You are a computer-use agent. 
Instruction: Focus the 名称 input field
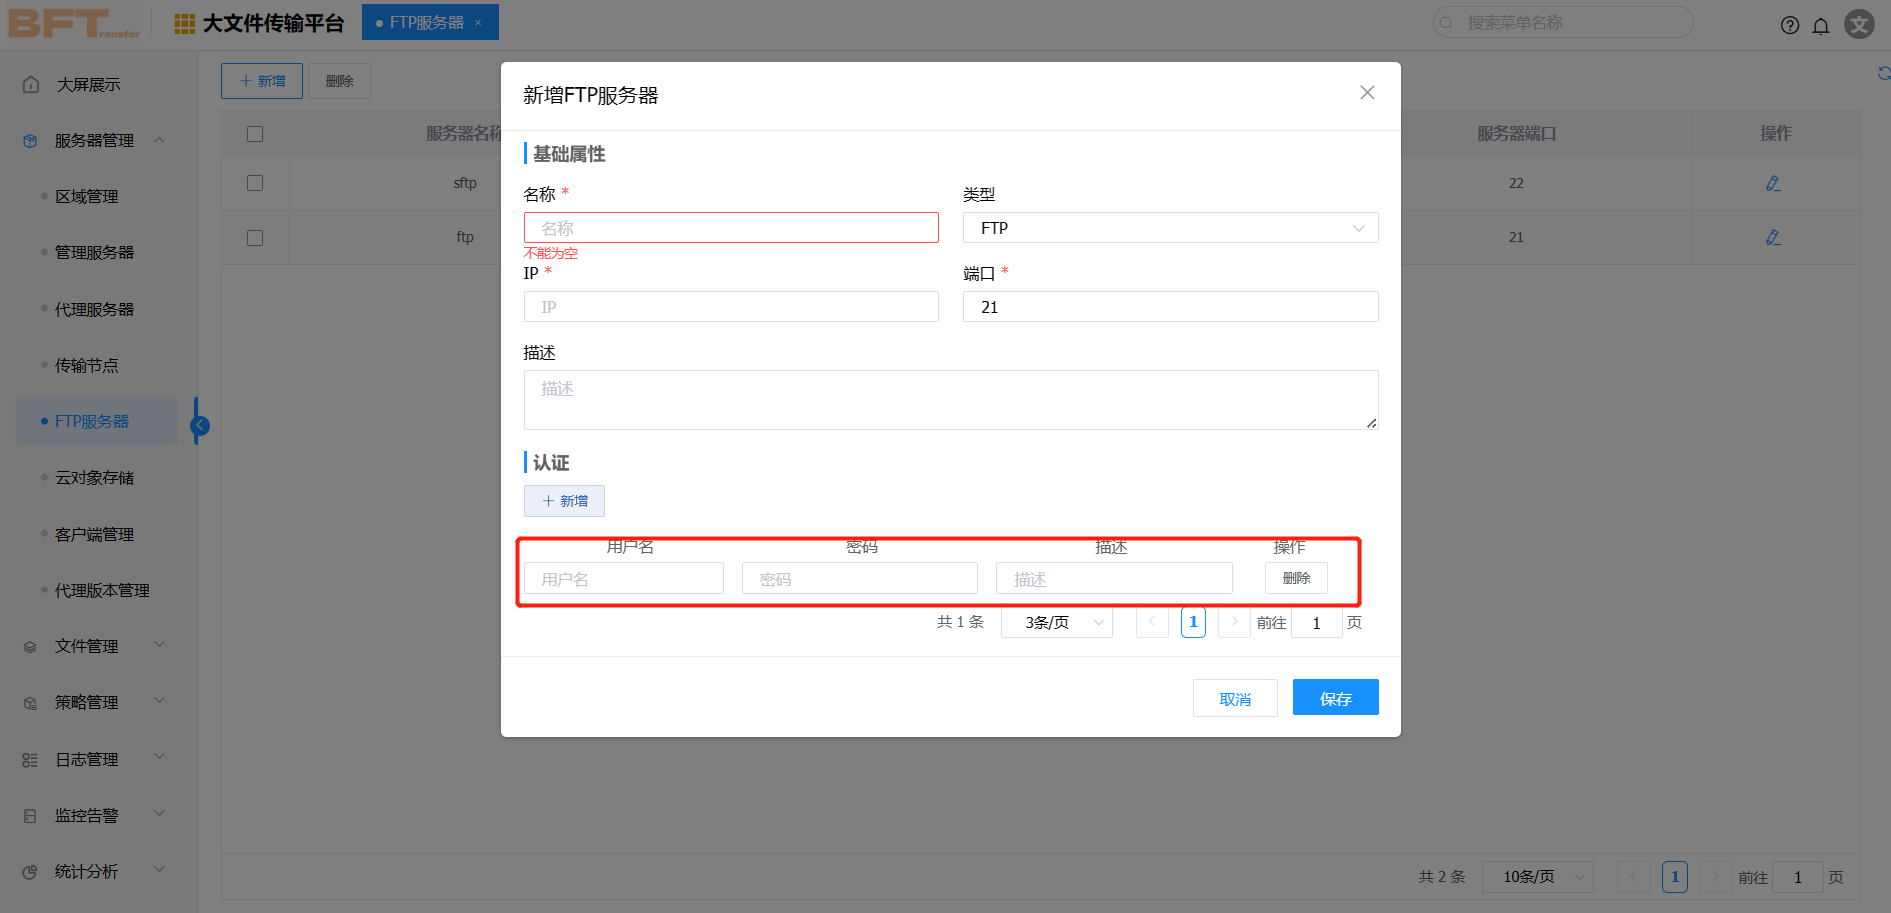(x=731, y=228)
